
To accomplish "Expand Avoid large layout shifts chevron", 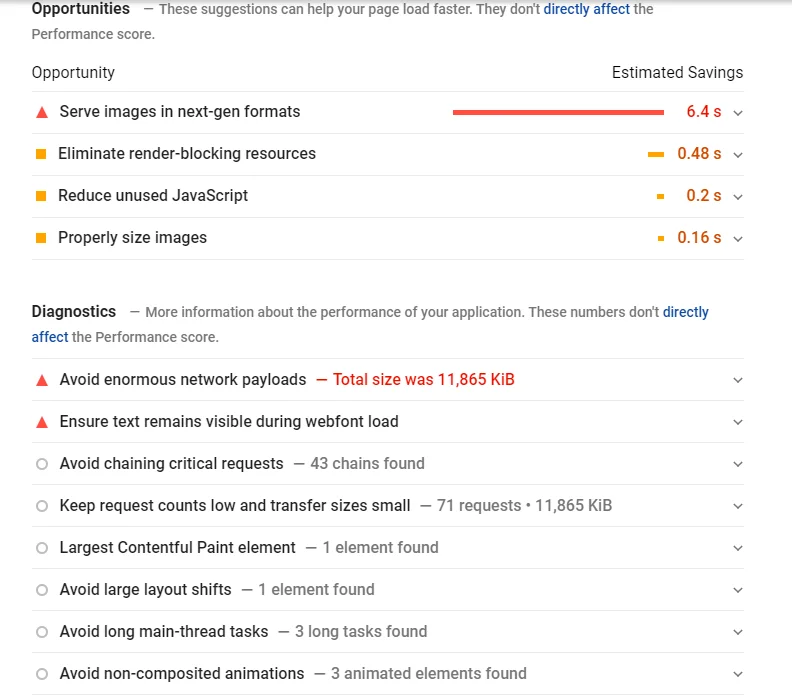I will coord(738,590).
